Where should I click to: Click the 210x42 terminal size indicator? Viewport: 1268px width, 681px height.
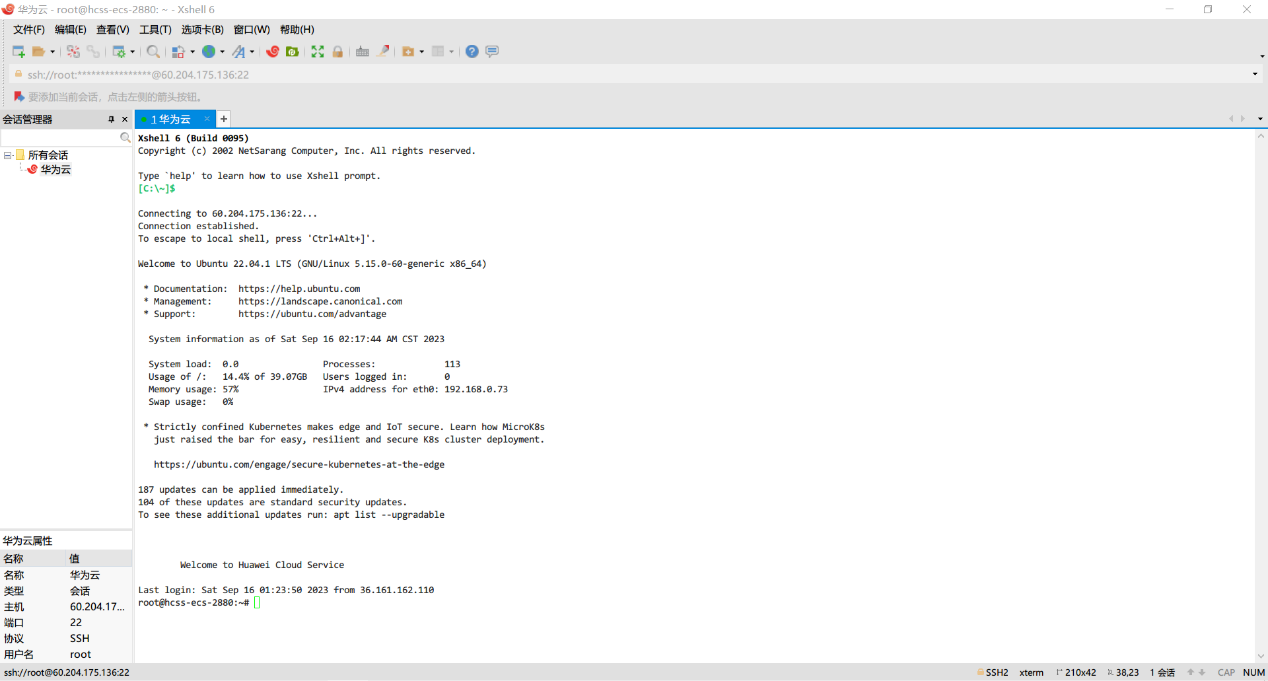1075,673
